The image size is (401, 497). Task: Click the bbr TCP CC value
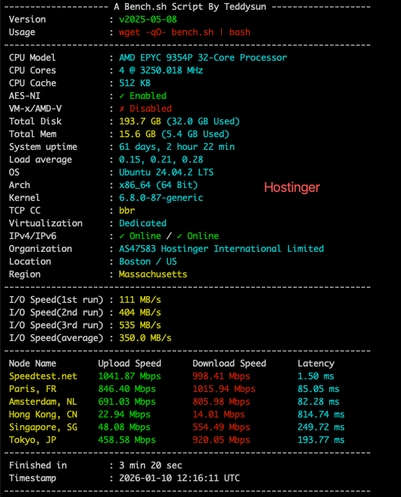pos(127,211)
